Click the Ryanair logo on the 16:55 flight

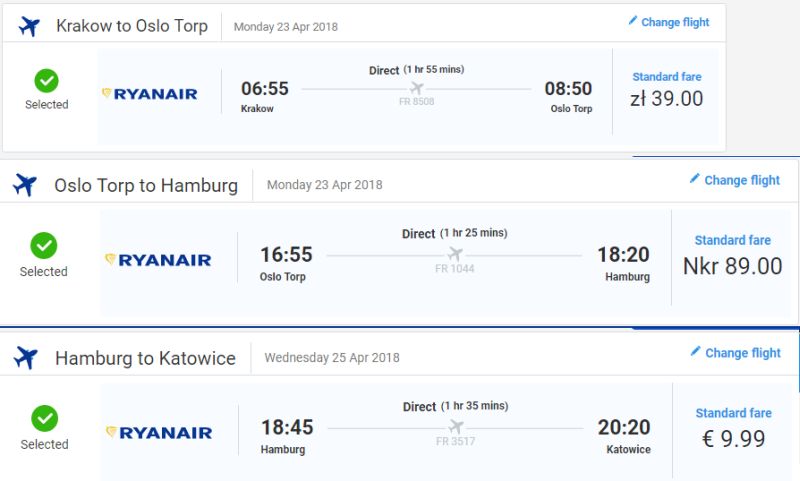(x=158, y=260)
